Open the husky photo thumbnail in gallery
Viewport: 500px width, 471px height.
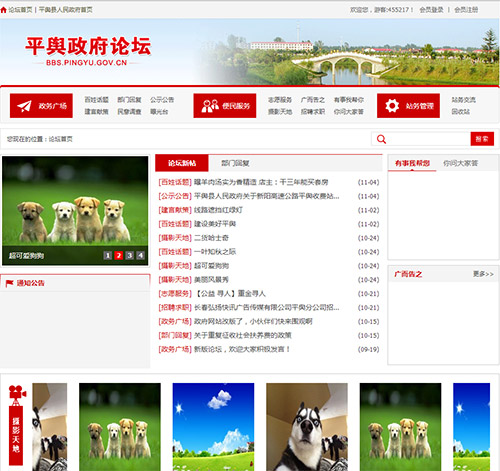[307, 427]
